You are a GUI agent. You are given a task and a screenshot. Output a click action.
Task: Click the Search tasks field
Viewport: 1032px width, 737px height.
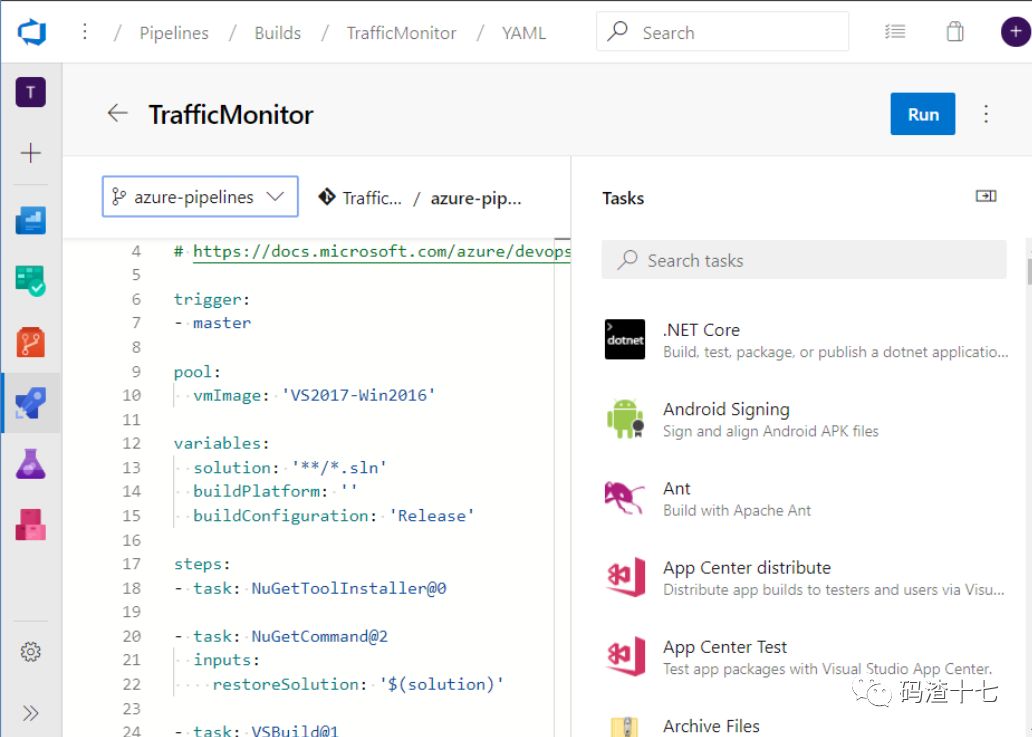[x=804, y=260]
